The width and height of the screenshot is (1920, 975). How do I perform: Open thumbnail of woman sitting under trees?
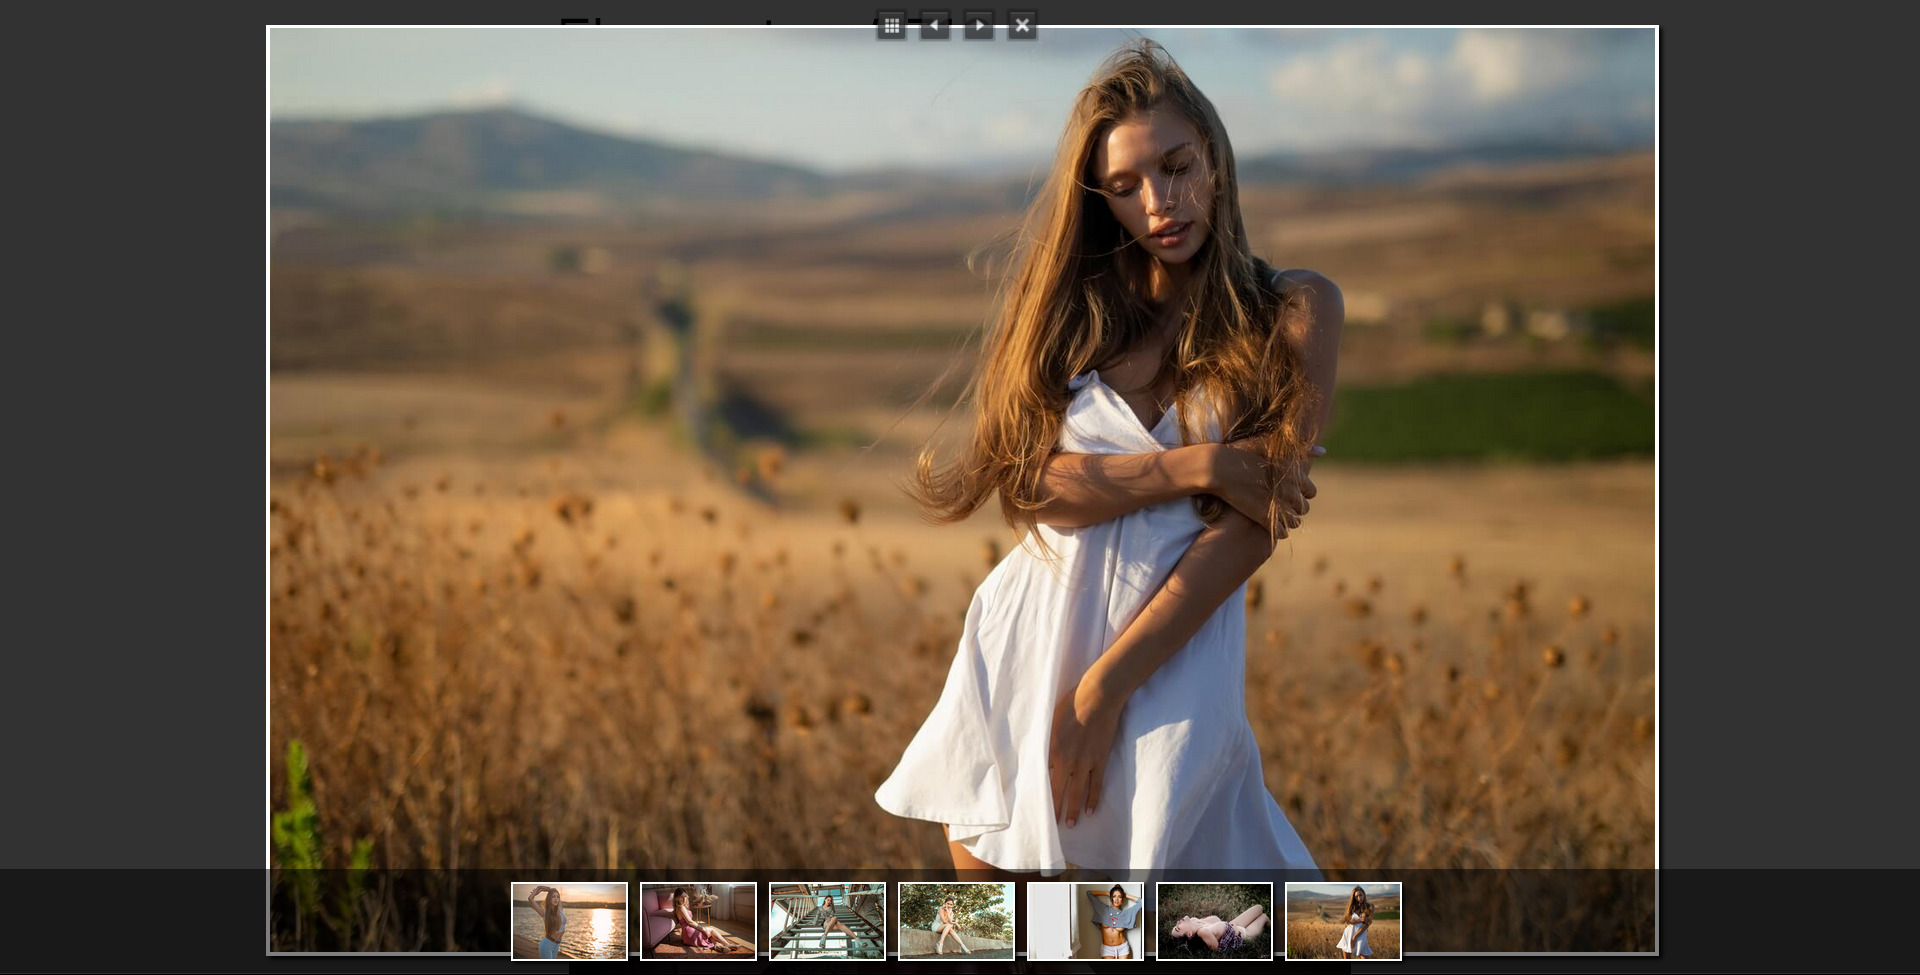point(957,921)
